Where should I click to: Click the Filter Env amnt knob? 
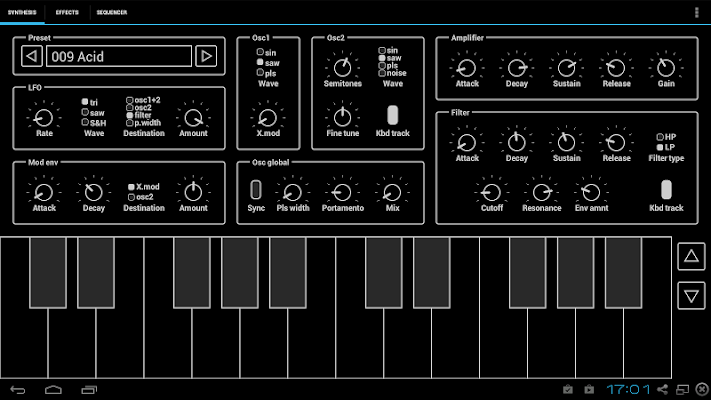591,192
